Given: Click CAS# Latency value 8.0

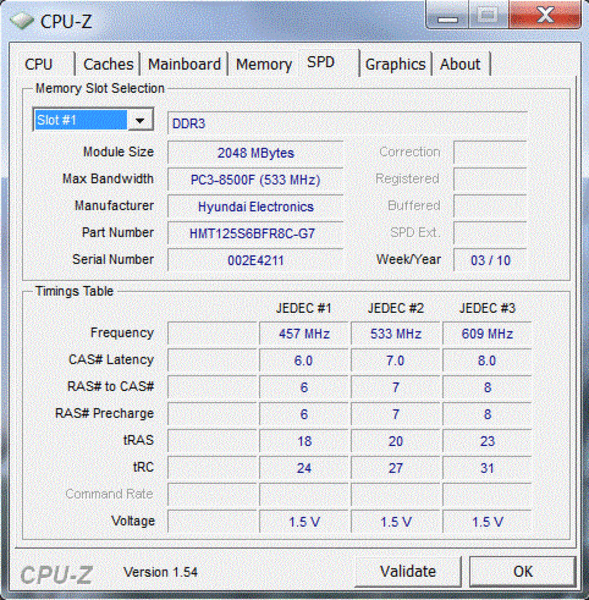Looking at the screenshot, I should click(487, 360).
